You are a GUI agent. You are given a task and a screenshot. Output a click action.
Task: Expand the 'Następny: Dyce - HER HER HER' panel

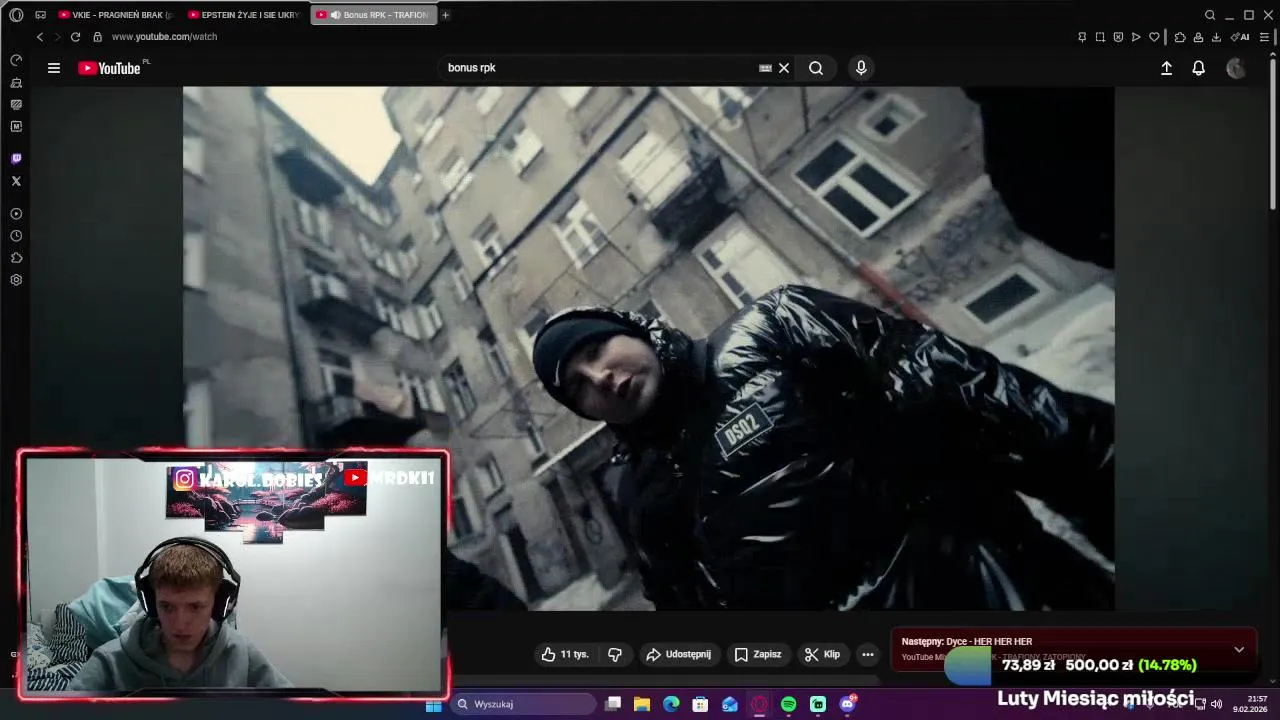(x=1239, y=650)
